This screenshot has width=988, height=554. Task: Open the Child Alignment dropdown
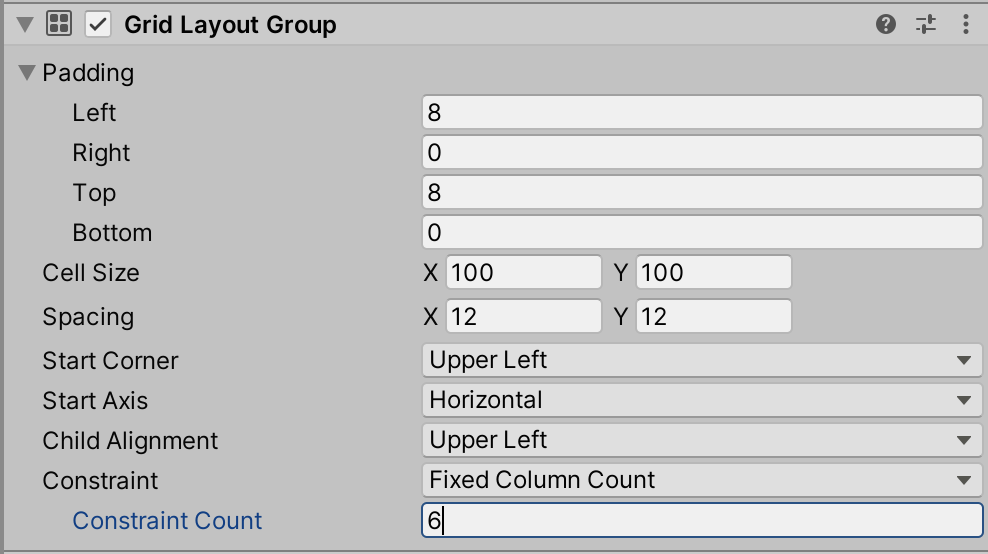[701, 440]
